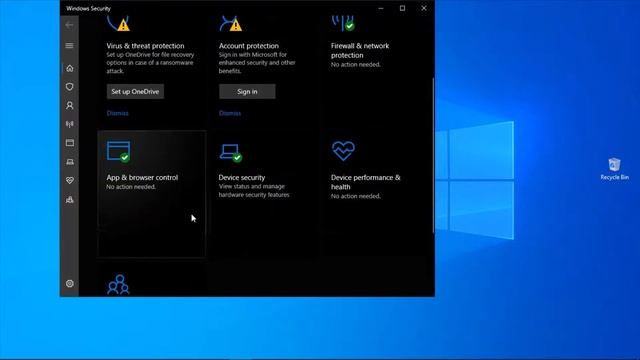Click the App & browser control tile icon
The width and height of the screenshot is (640, 360).
[x=118, y=151]
